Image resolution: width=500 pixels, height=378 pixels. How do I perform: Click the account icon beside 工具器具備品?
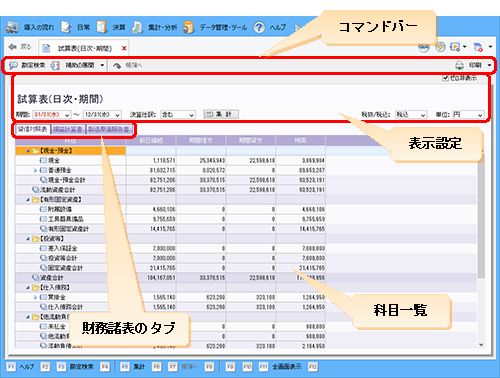(43, 219)
